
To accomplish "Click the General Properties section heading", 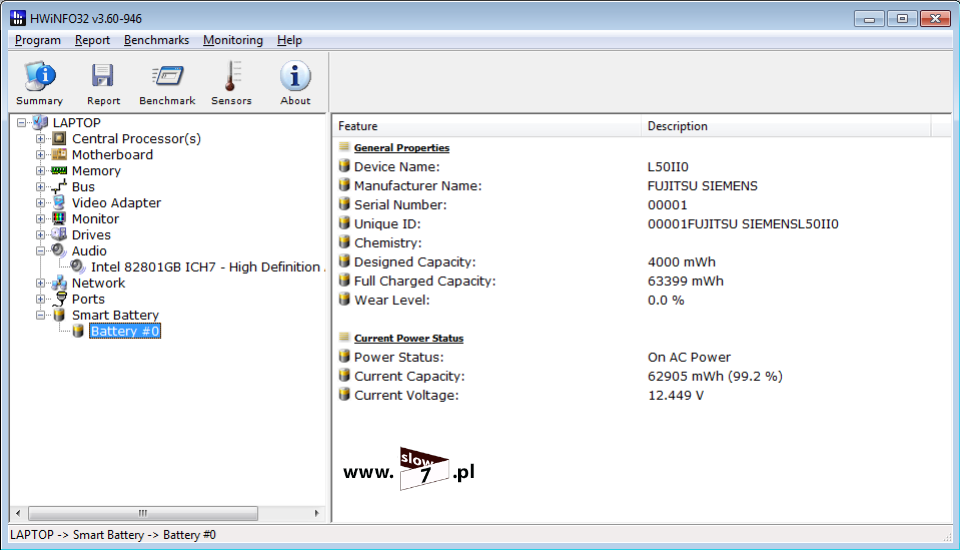I will 401,148.
